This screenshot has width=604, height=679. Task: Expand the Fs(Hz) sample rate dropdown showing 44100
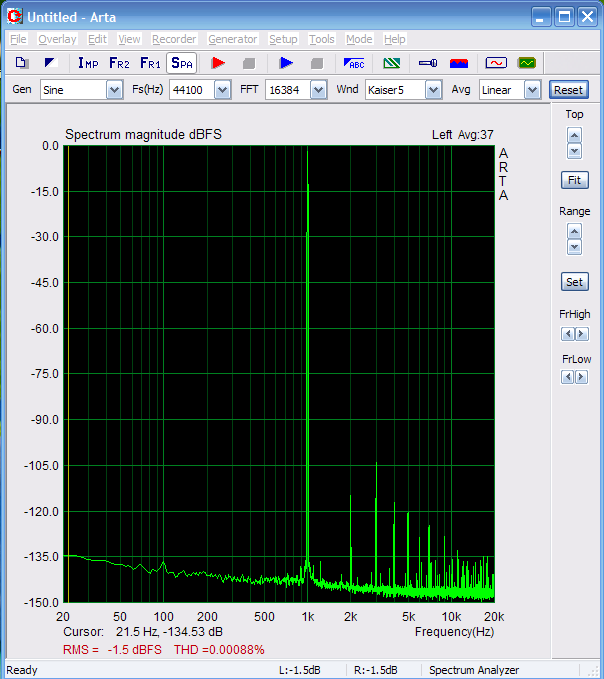[223, 90]
